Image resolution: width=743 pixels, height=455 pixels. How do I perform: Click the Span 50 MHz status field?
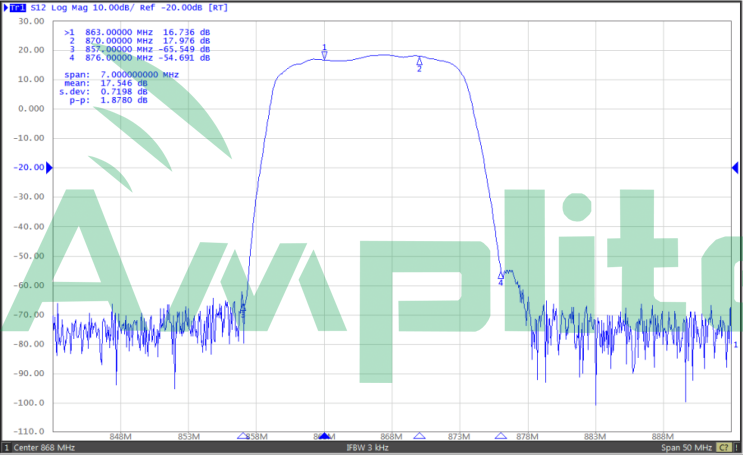tap(686, 447)
